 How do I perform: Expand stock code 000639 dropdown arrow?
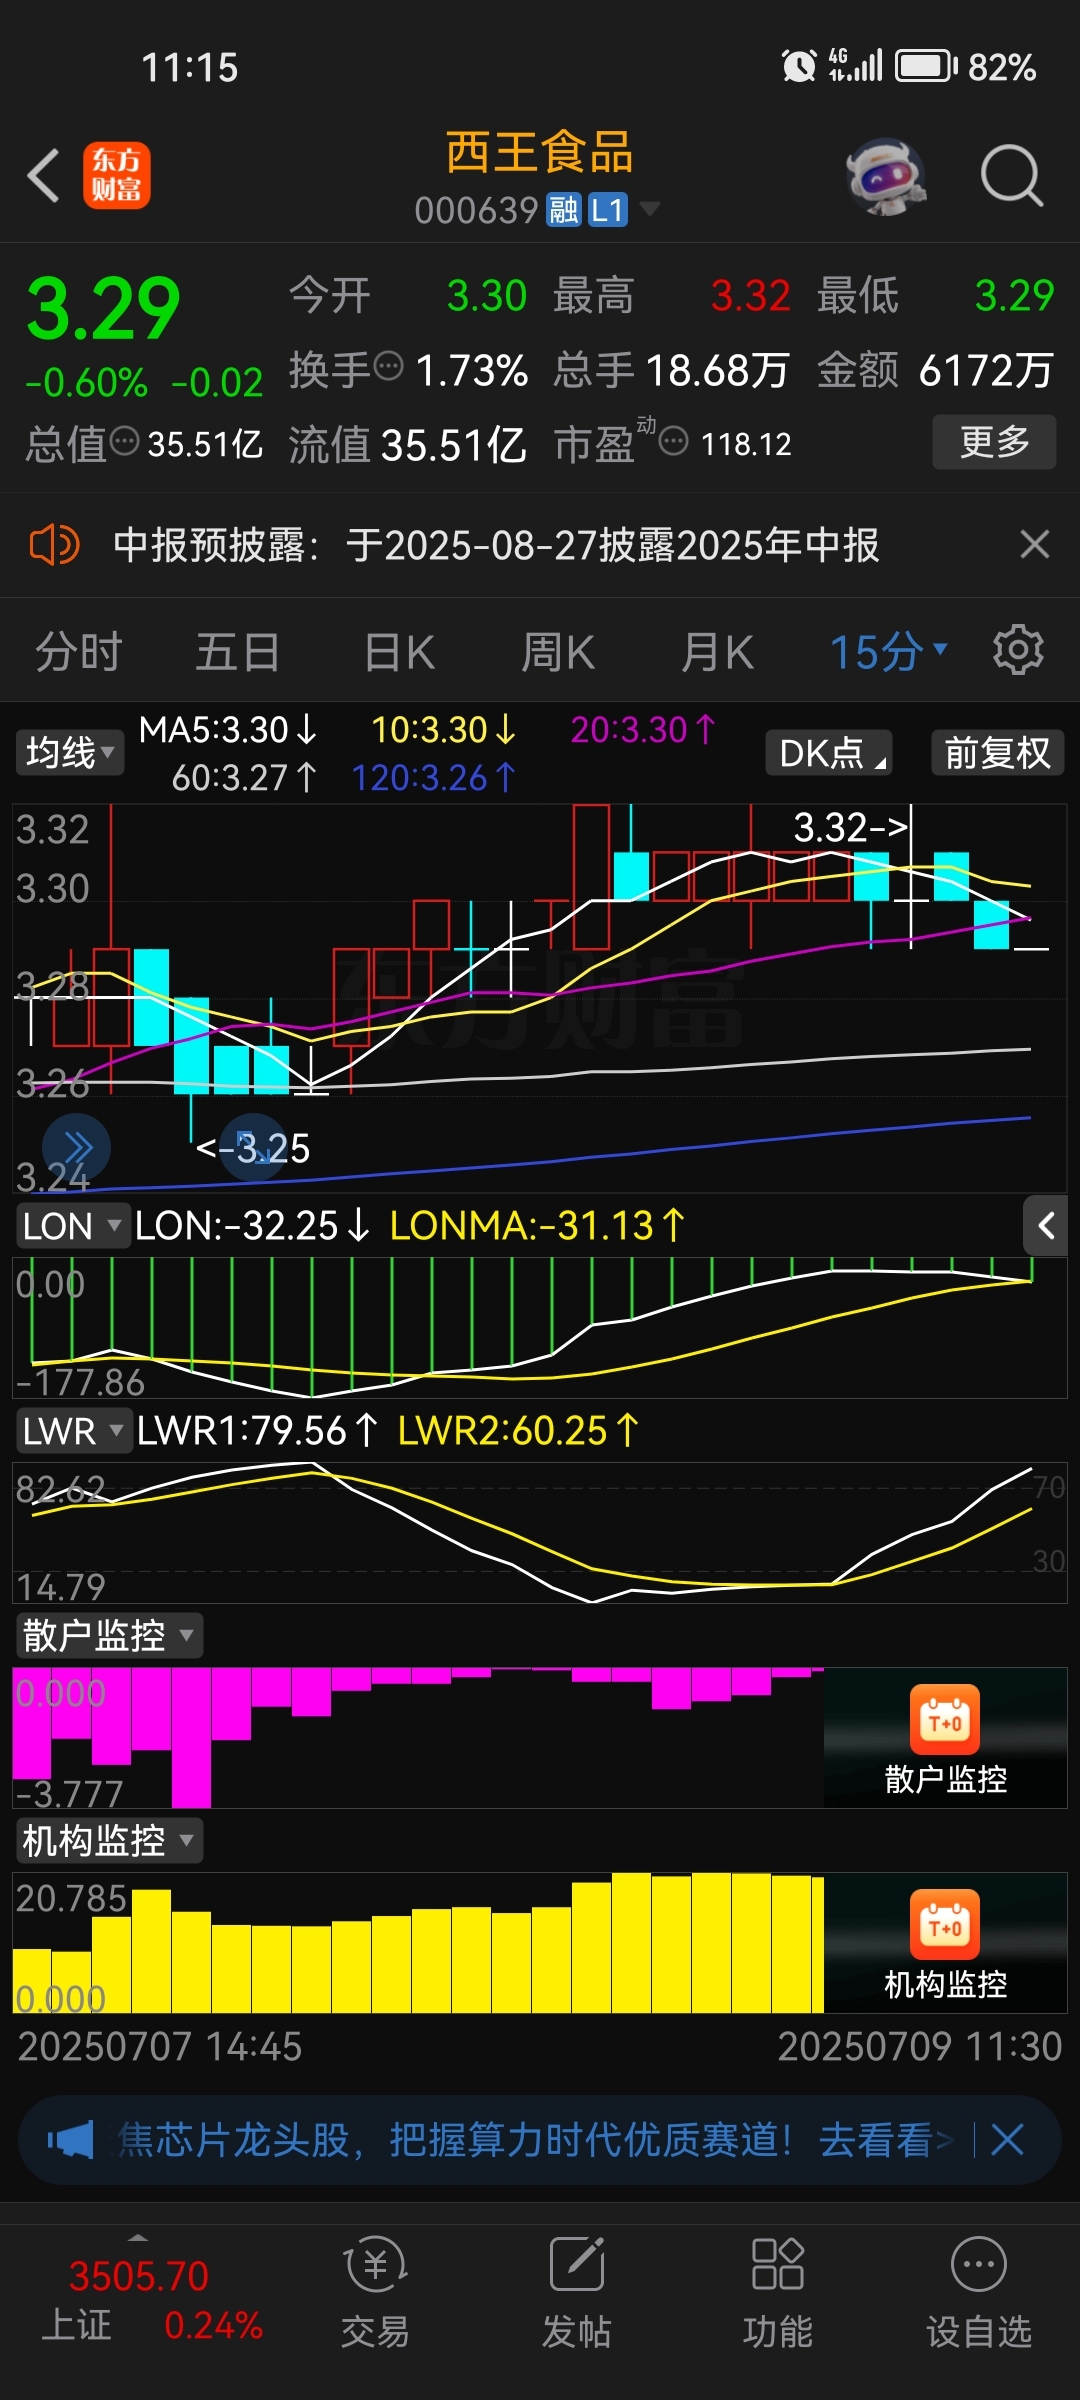pos(650,208)
